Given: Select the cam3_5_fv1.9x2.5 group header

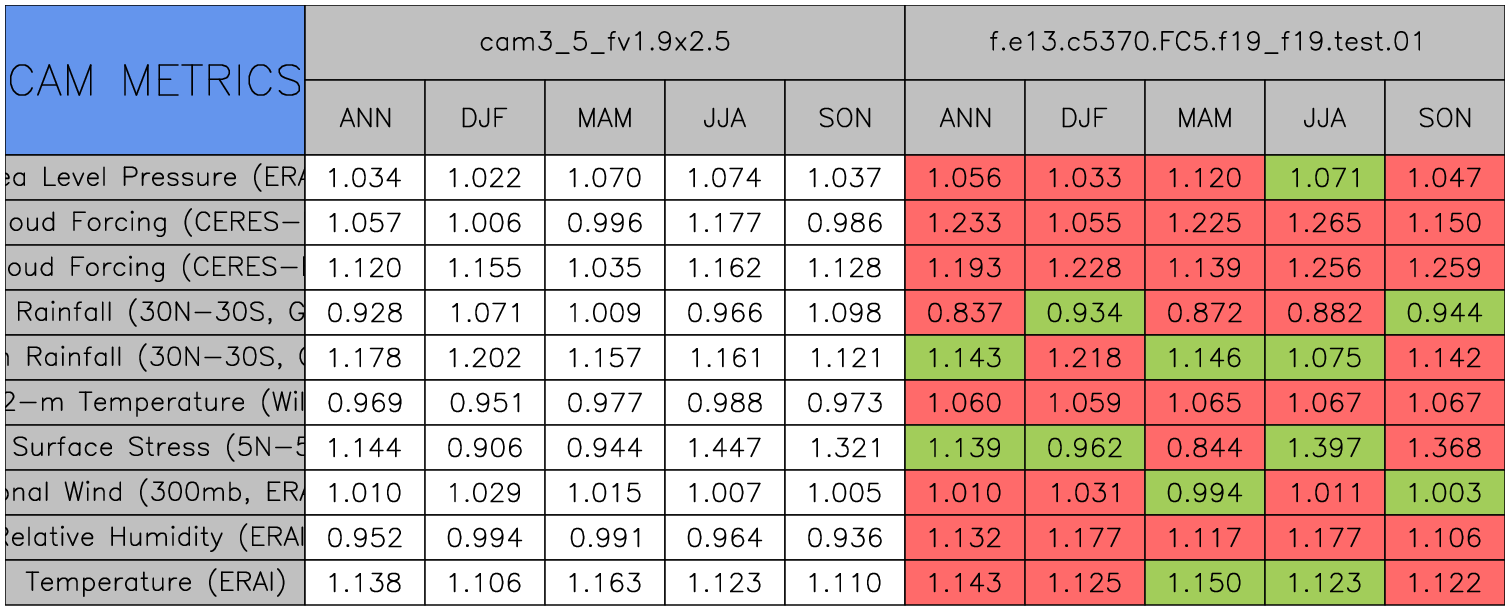Looking at the screenshot, I should [604, 42].
